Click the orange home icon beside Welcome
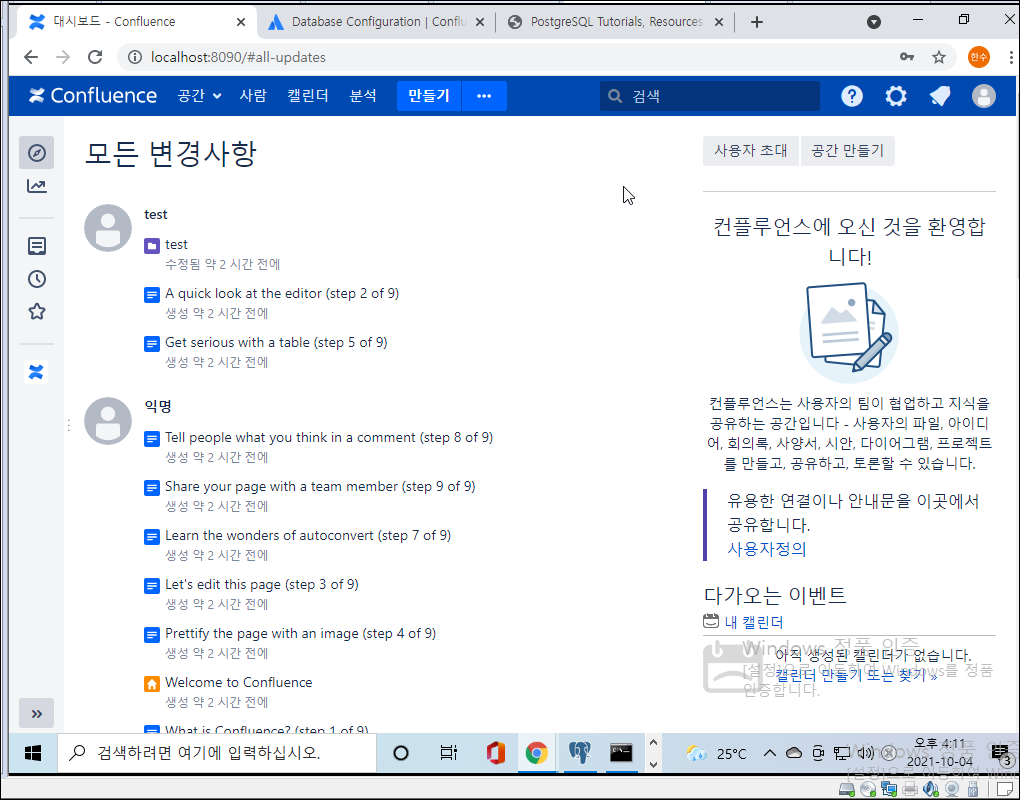This screenshot has width=1020, height=800. point(152,684)
